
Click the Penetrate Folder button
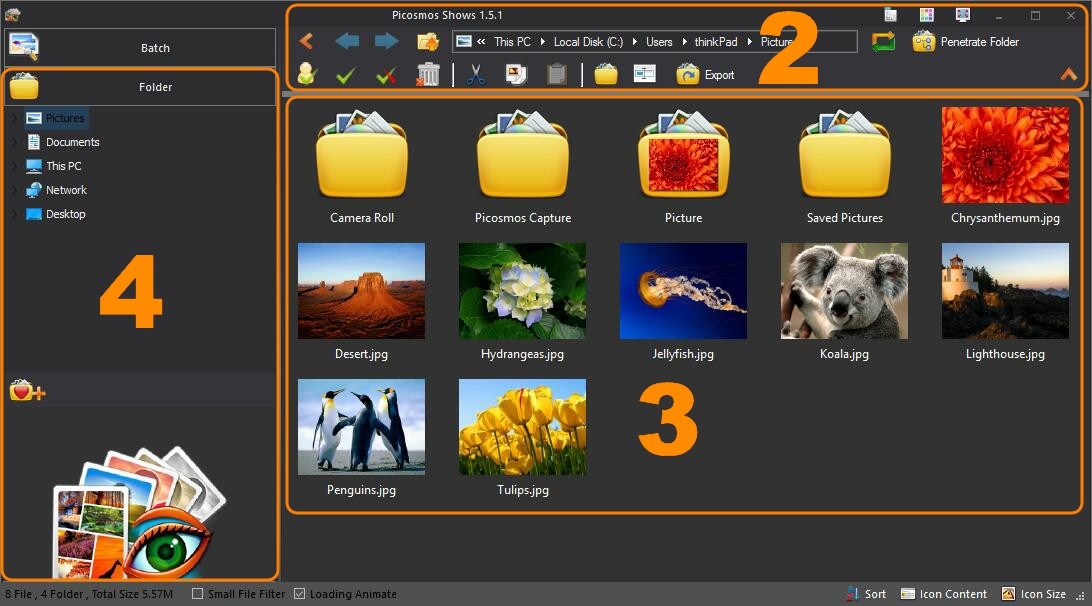pos(966,42)
